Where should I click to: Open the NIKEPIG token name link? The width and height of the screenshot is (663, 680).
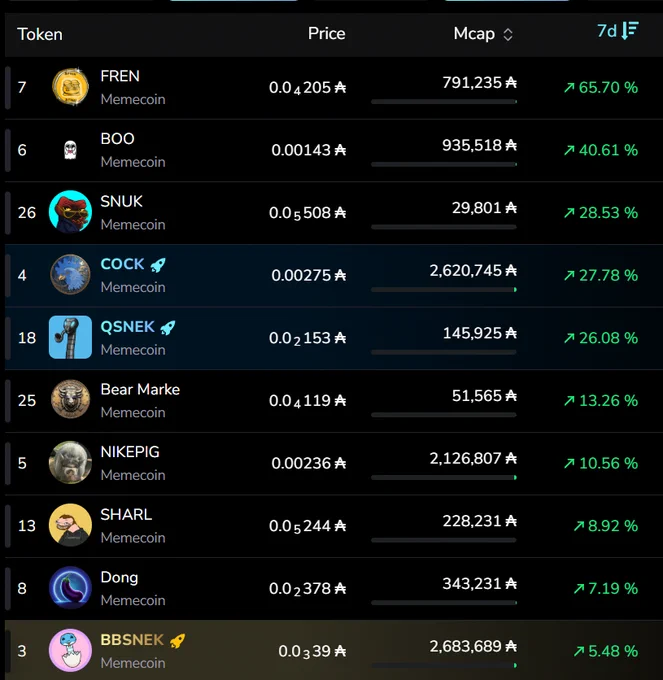[x=130, y=452]
